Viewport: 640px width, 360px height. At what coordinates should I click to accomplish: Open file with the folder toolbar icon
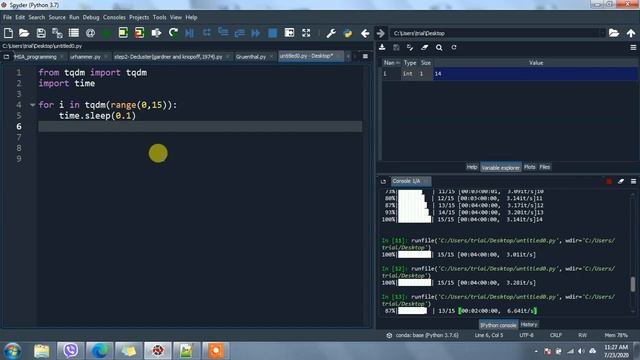[24, 33]
